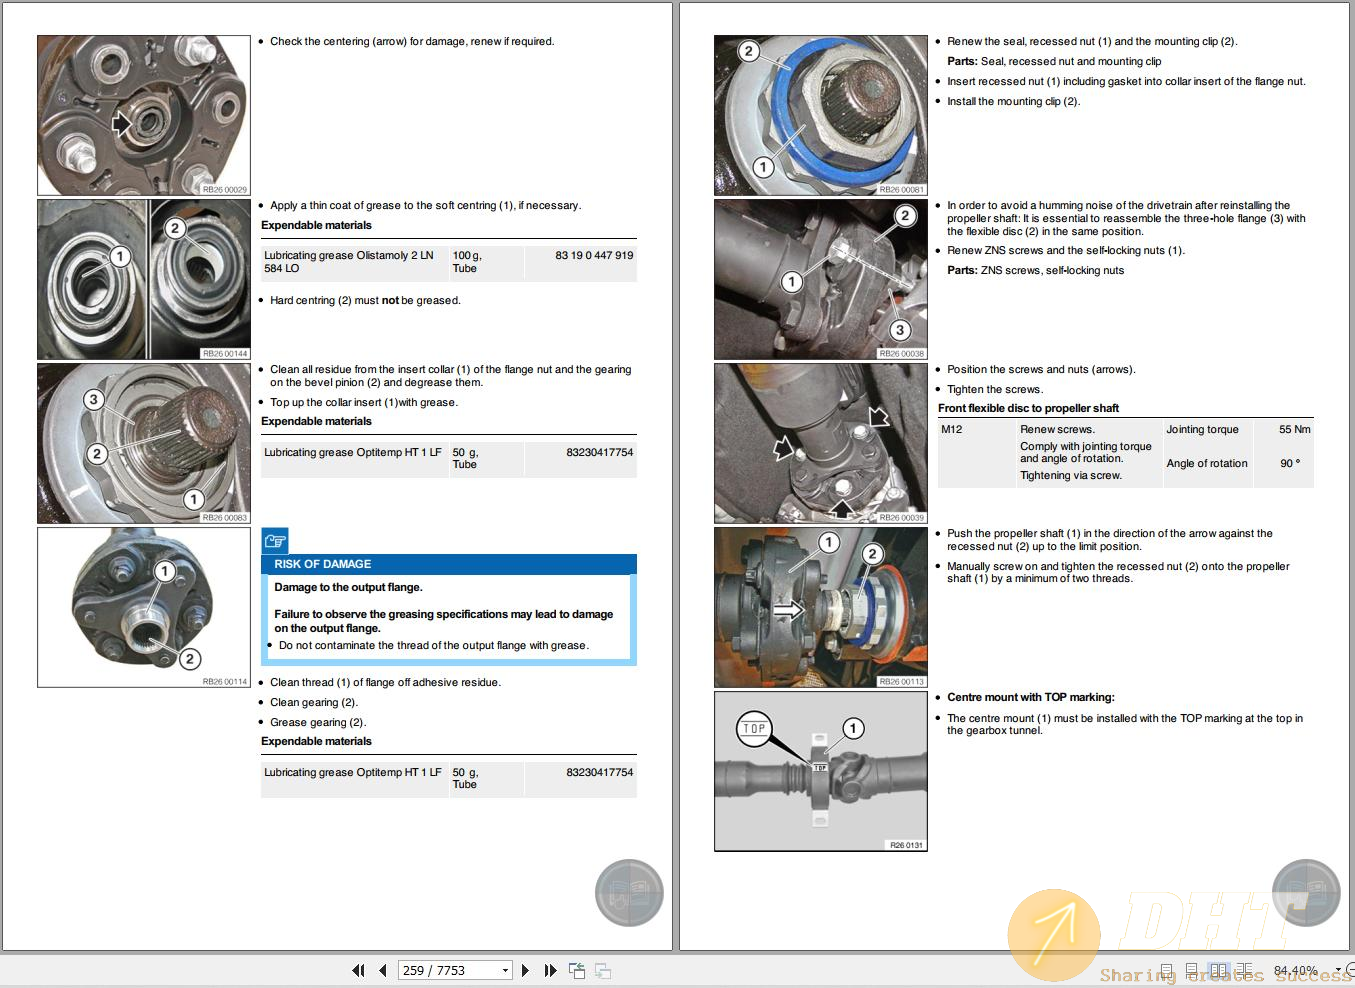1355x988 pixels.
Task: Click 'Install the mounting clip (2).' bullet
Action: point(1014,101)
